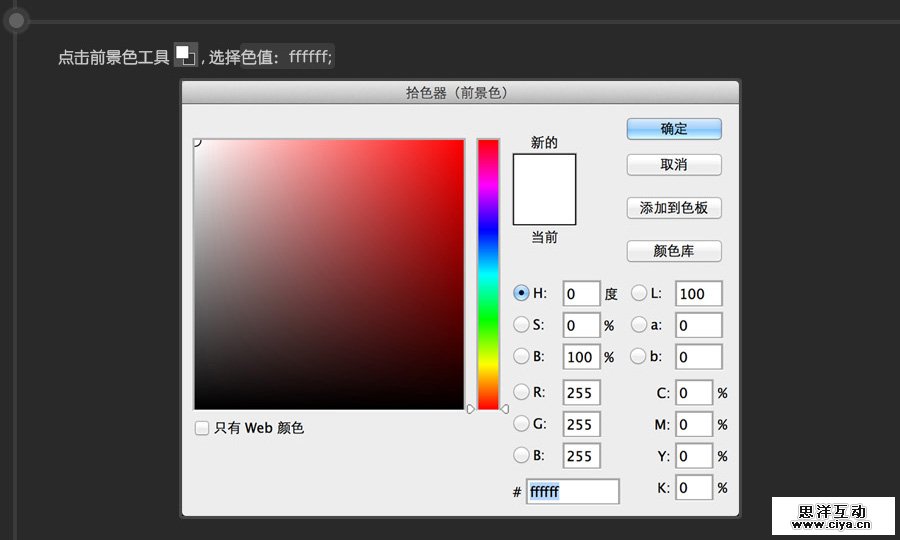Click the foreground color tool icon in the instruction text

pos(186,55)
